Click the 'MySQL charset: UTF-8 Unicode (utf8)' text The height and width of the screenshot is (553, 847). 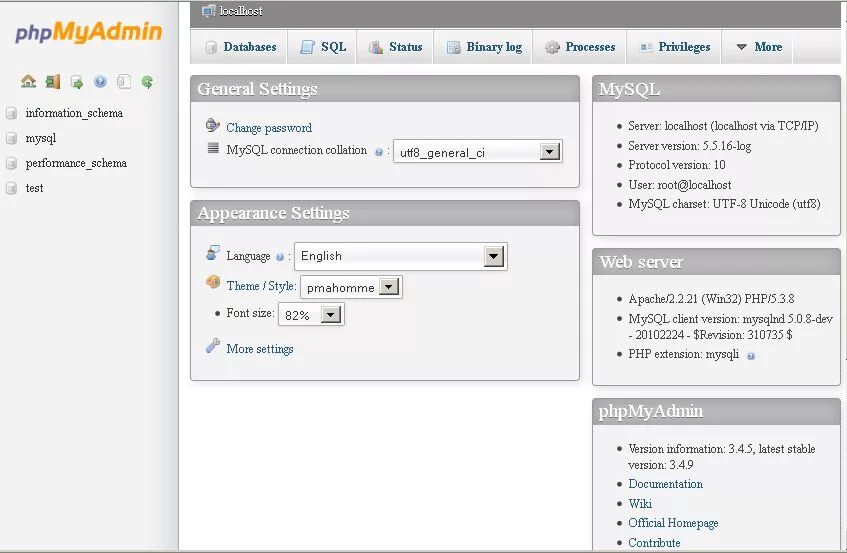point(724,204)
